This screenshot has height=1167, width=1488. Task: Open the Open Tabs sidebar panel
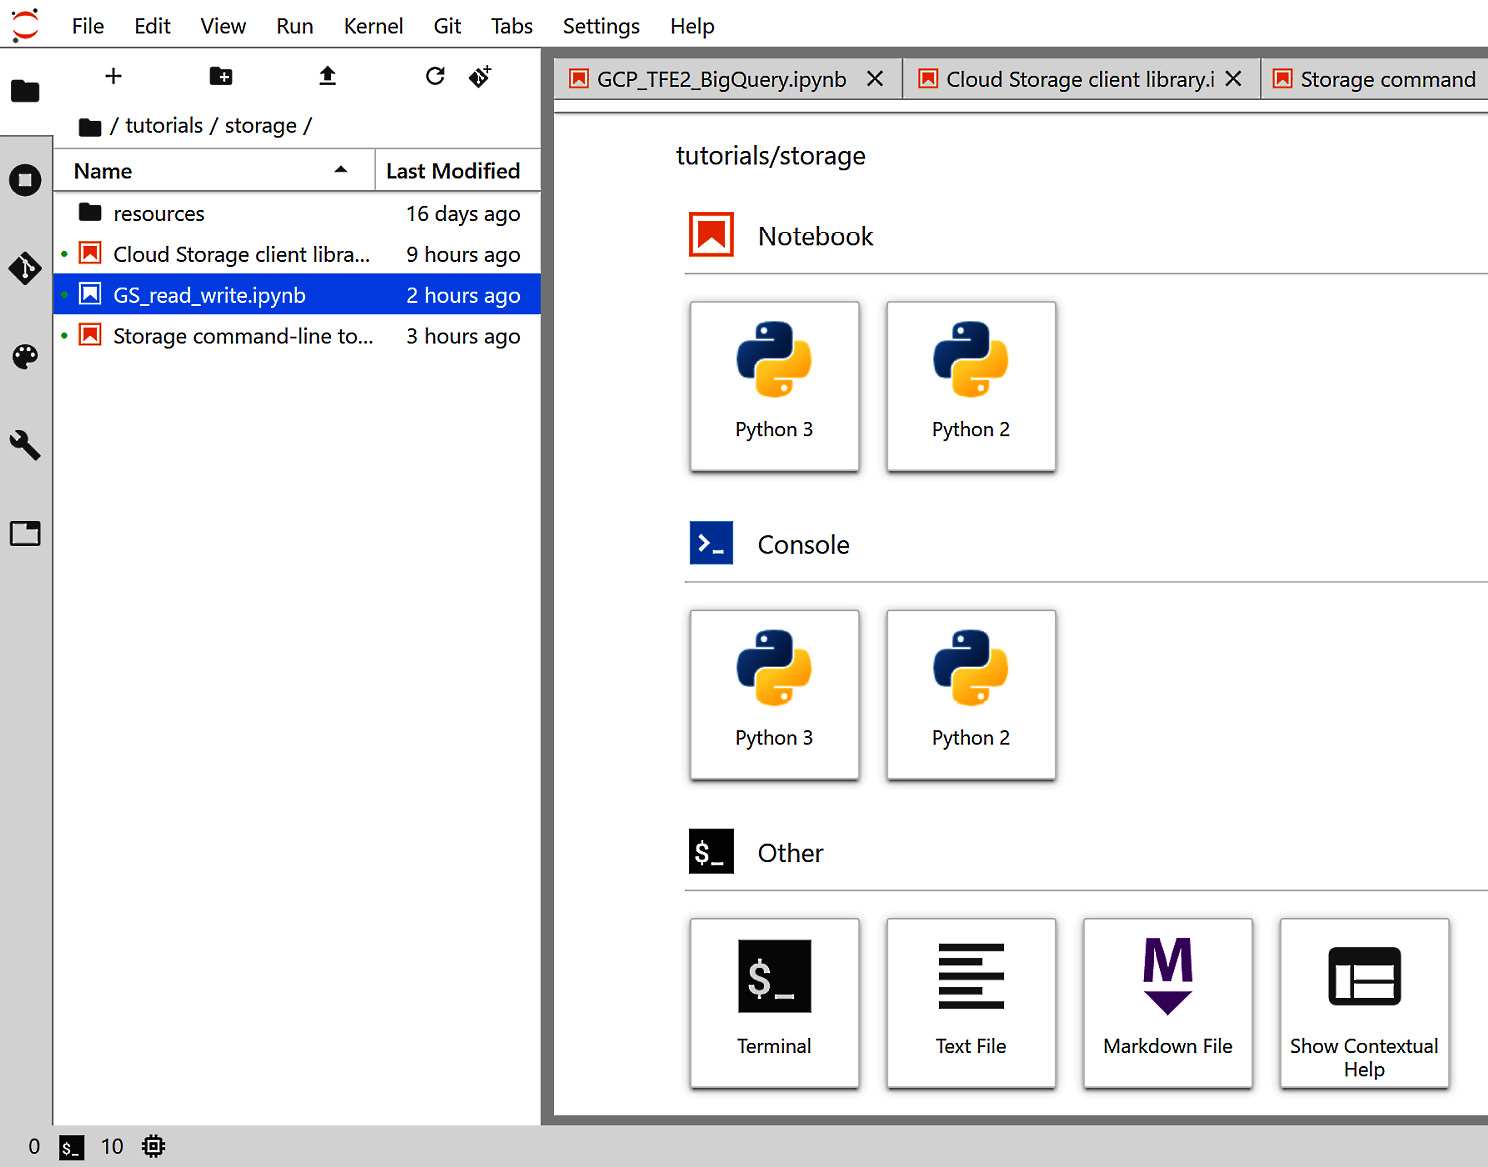25,533
